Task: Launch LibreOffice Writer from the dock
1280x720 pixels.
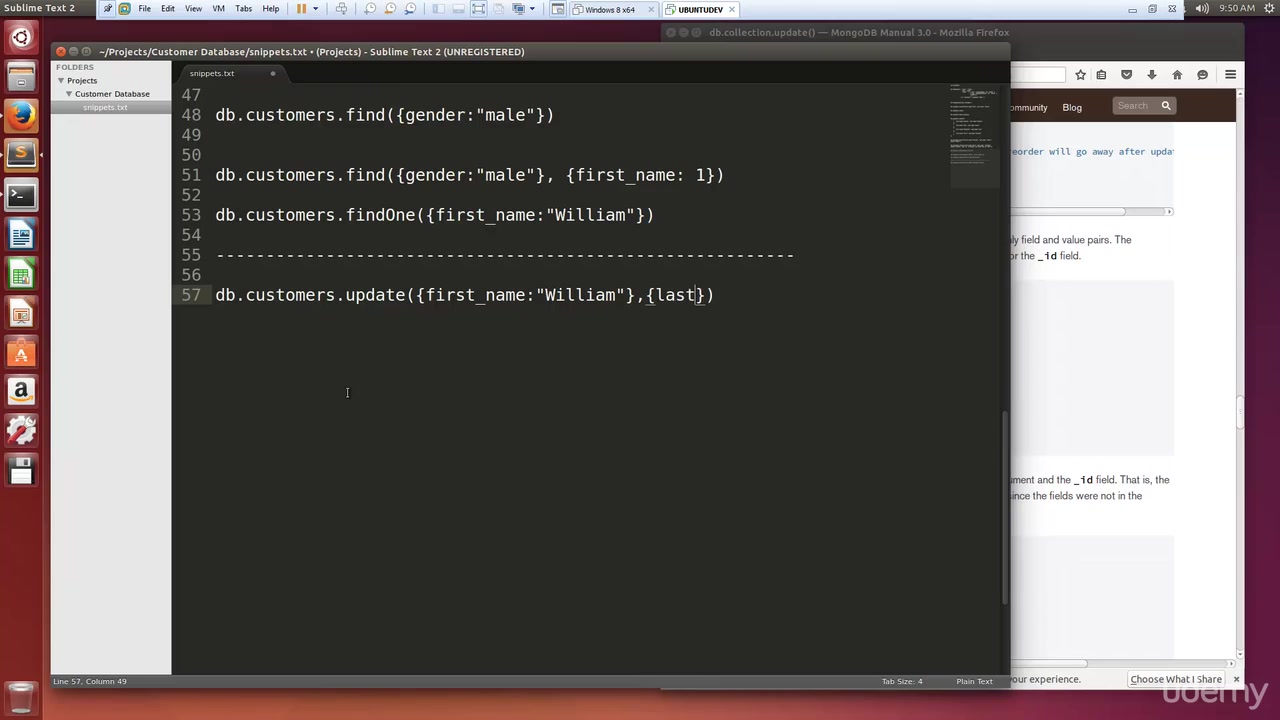Action: coord(21,234)
